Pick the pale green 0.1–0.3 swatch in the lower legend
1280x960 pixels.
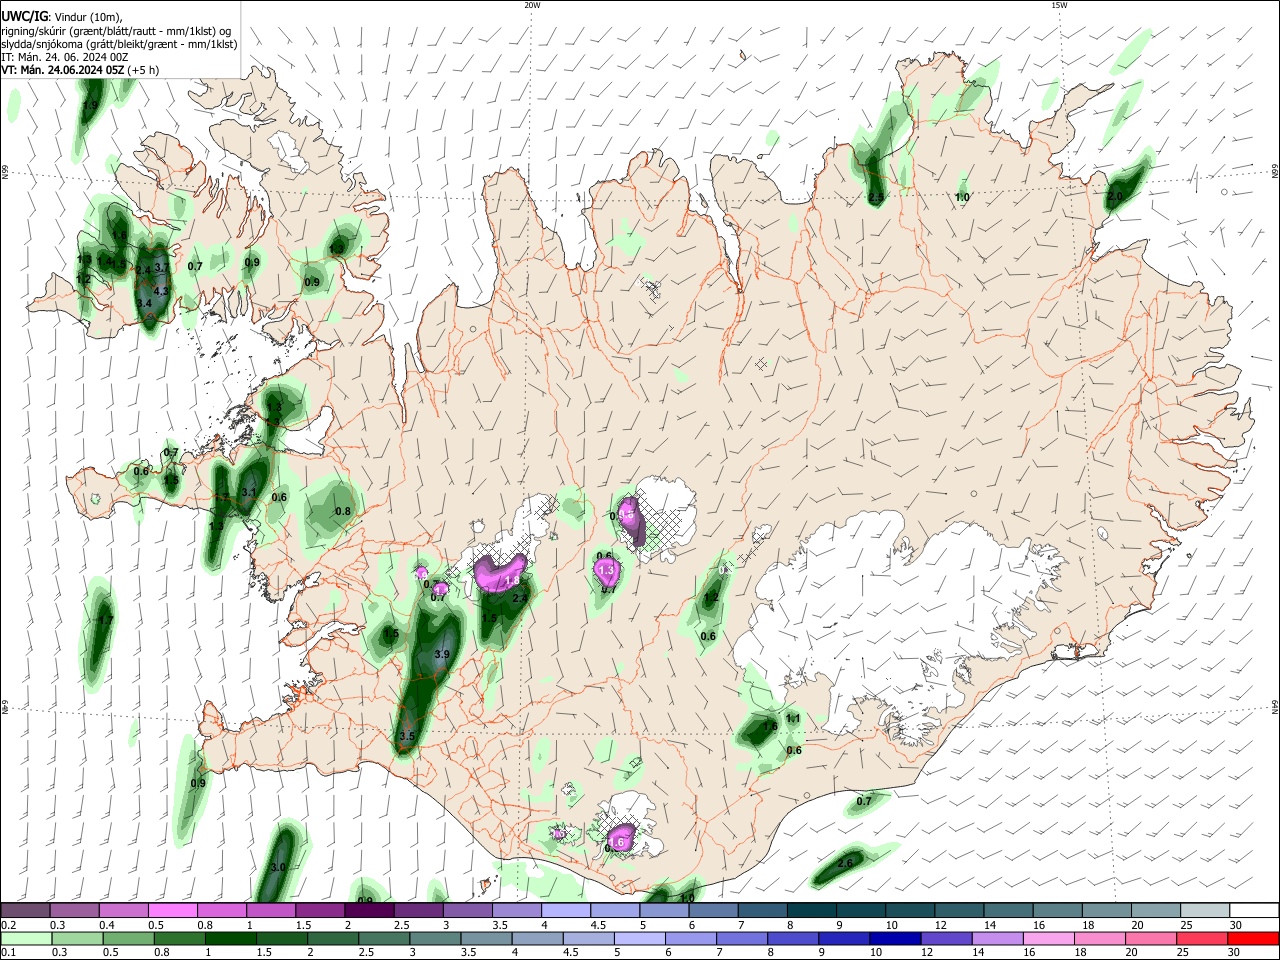[x=25, y=938]
